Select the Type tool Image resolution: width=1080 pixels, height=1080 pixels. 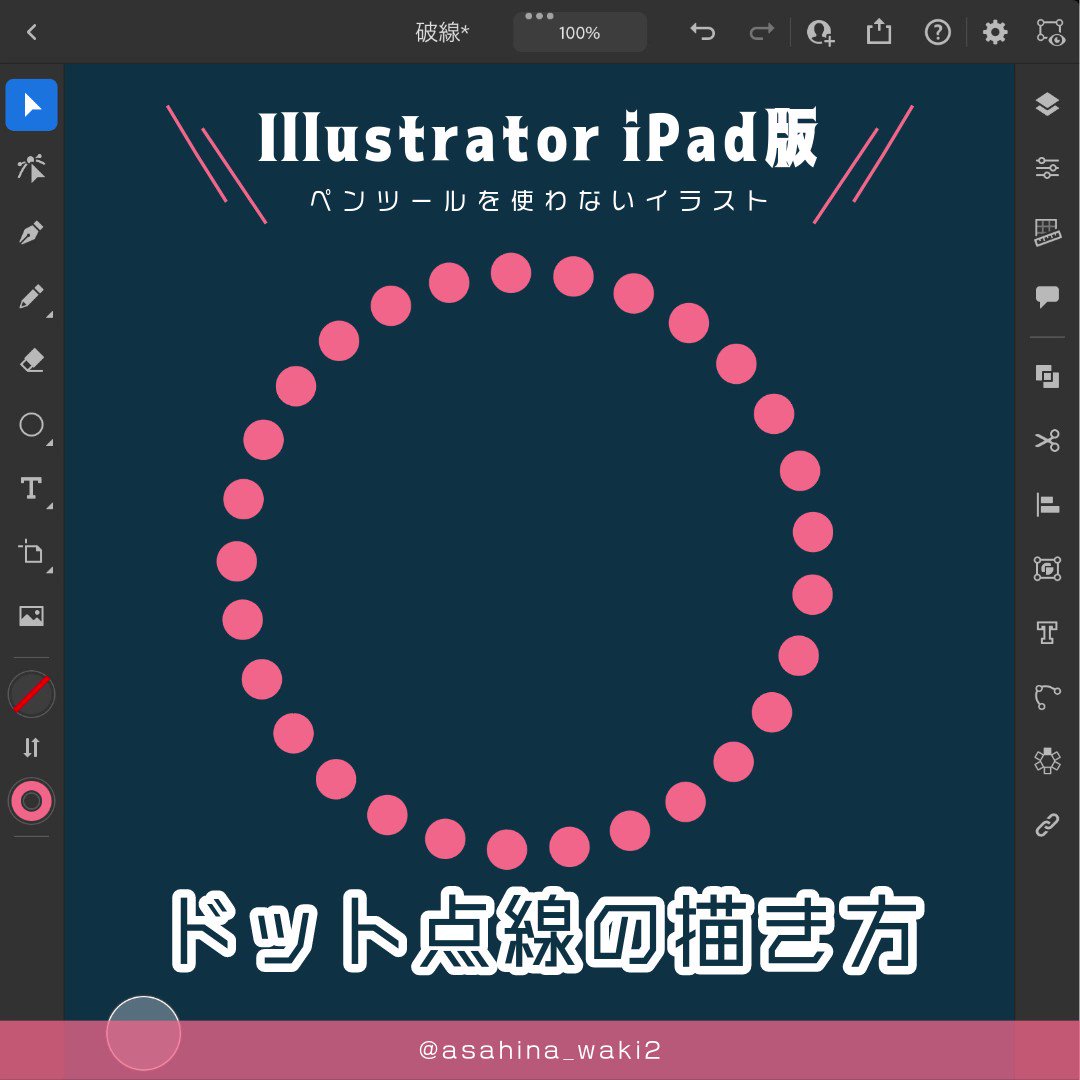(x=31, y=488)
